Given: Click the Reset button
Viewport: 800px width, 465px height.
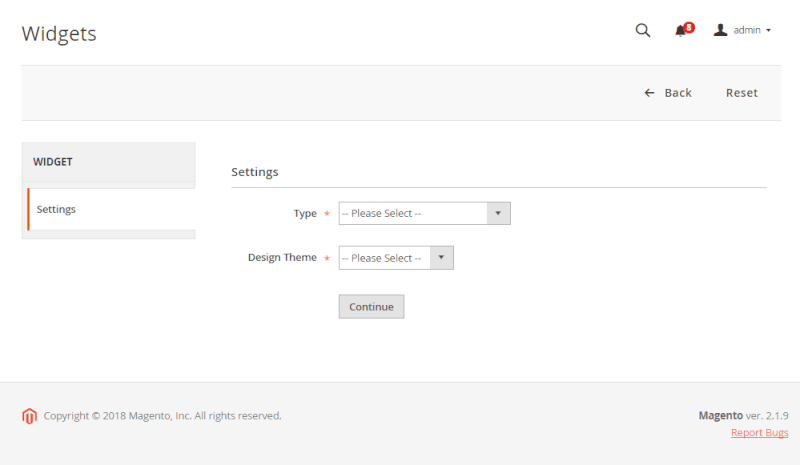Looking at the screenshot, I should (x=742, y=93).
